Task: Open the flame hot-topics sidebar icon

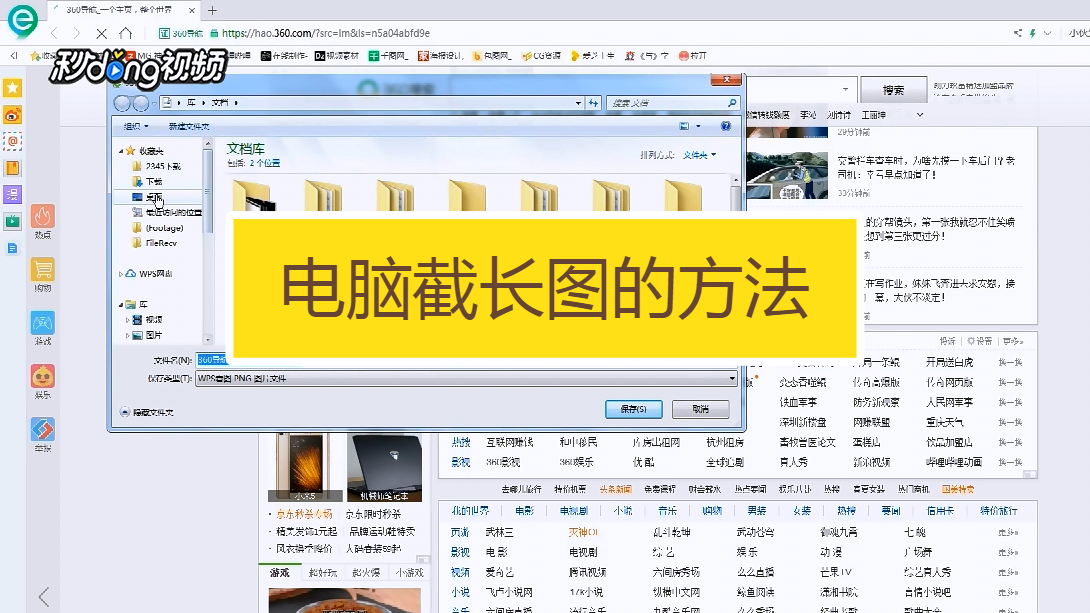Action: (x=42, y=217)
